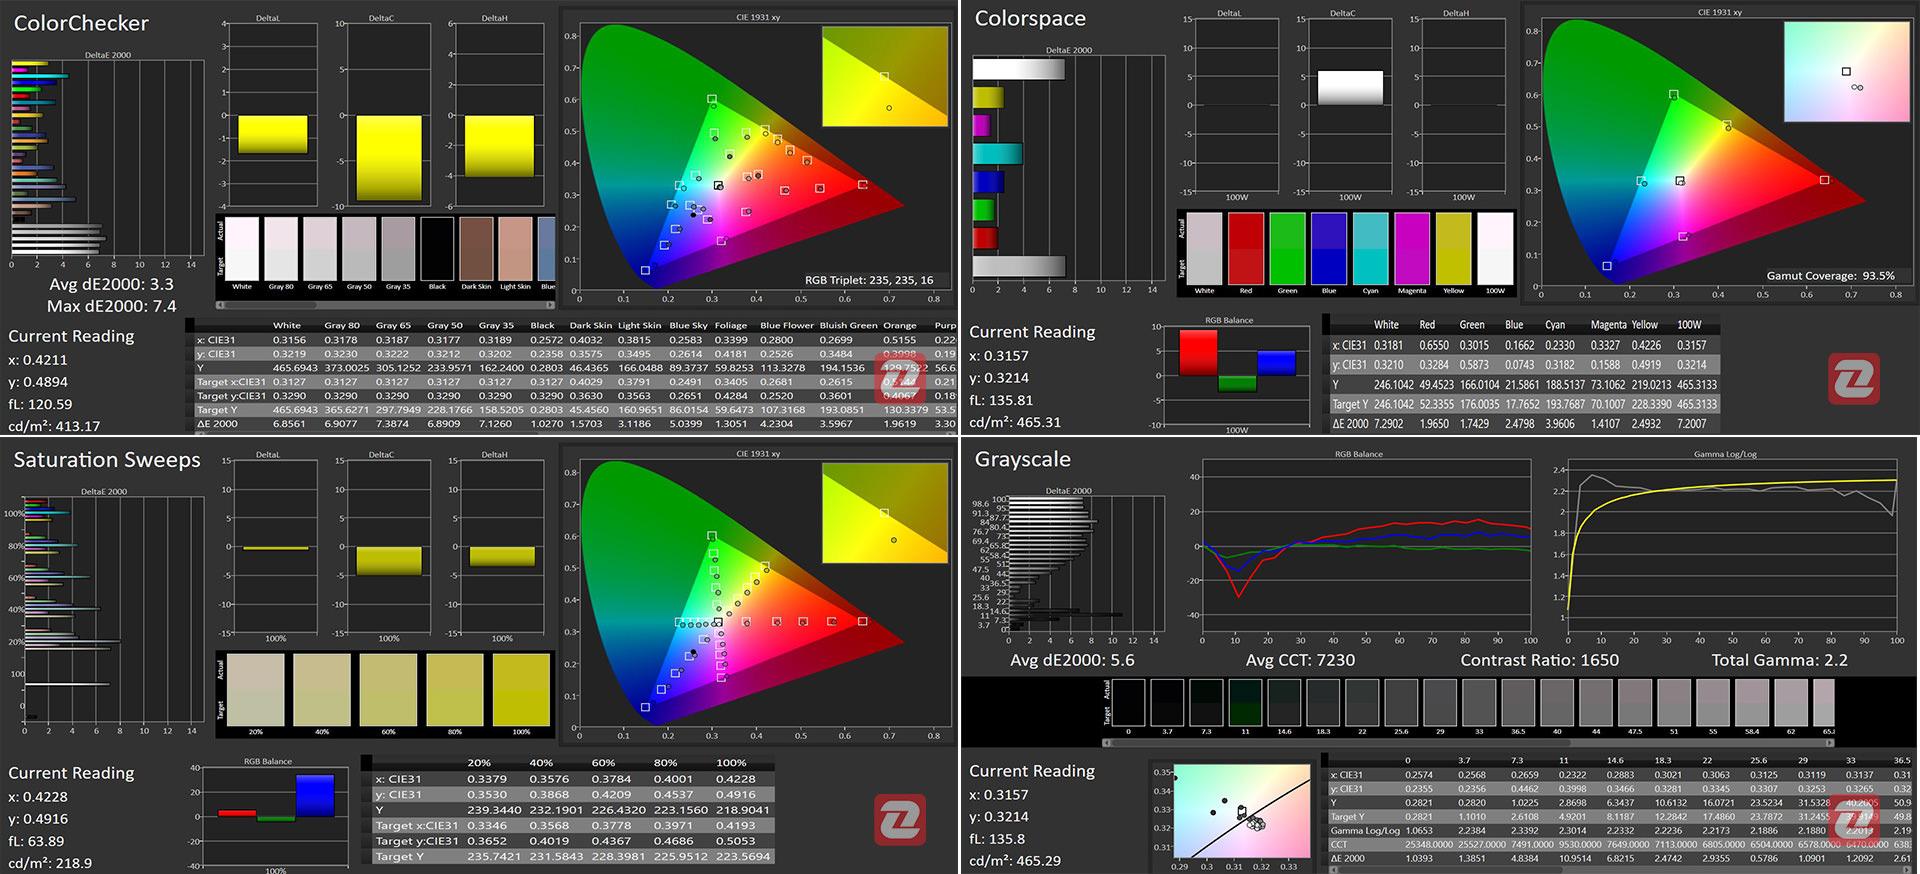Click the ColorChecker panel title
This screenshot has height=874, width=1920.
tap(81, 23)
